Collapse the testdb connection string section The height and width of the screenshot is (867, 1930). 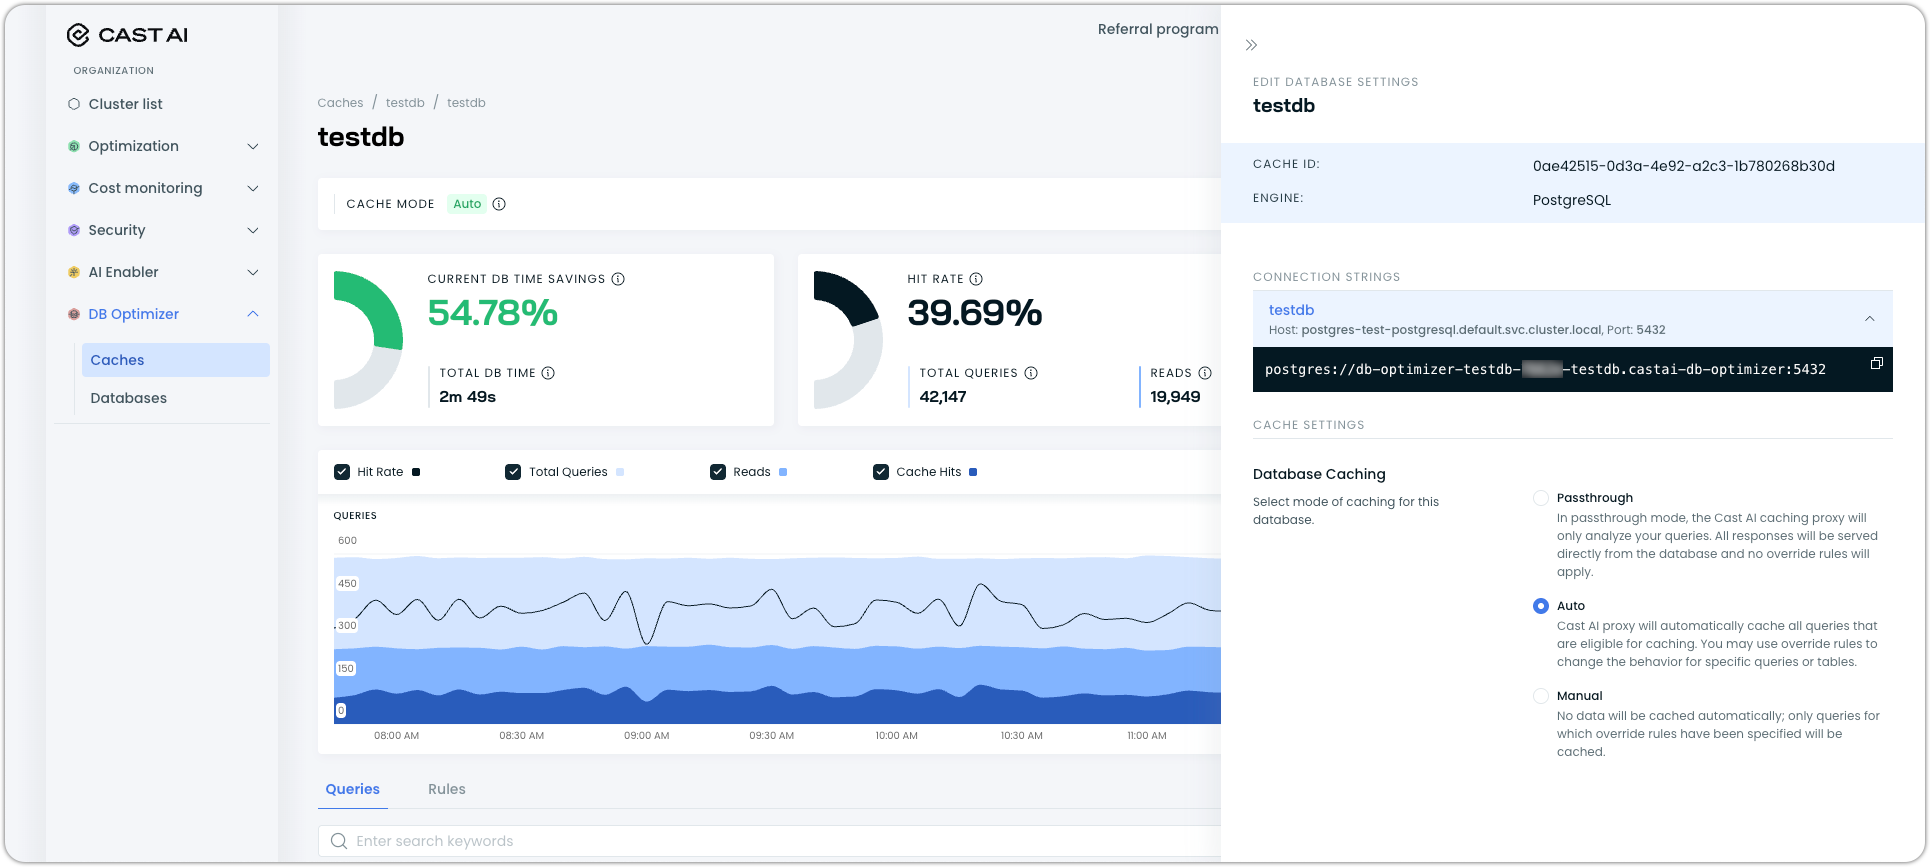point(1870,319)
